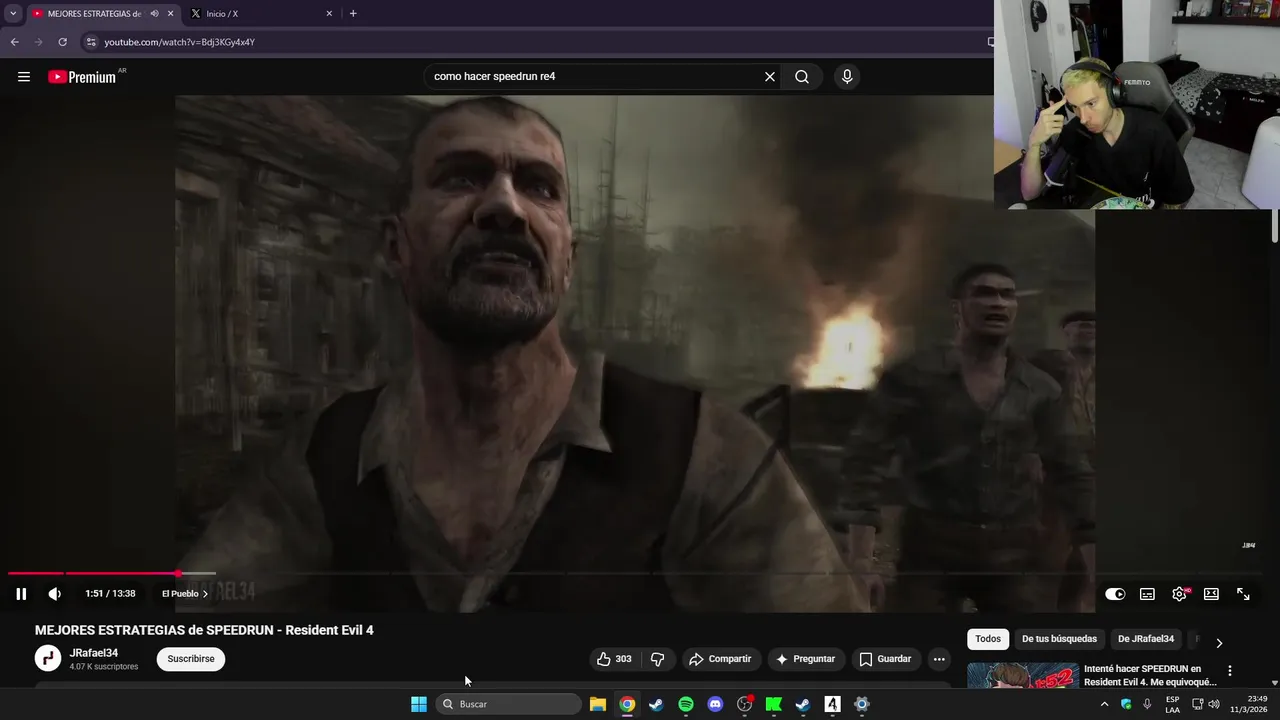The width and height of the screenshot is (1280, 720).
Task: Turn on subtitles in the player
Action: pos(1147,594)
